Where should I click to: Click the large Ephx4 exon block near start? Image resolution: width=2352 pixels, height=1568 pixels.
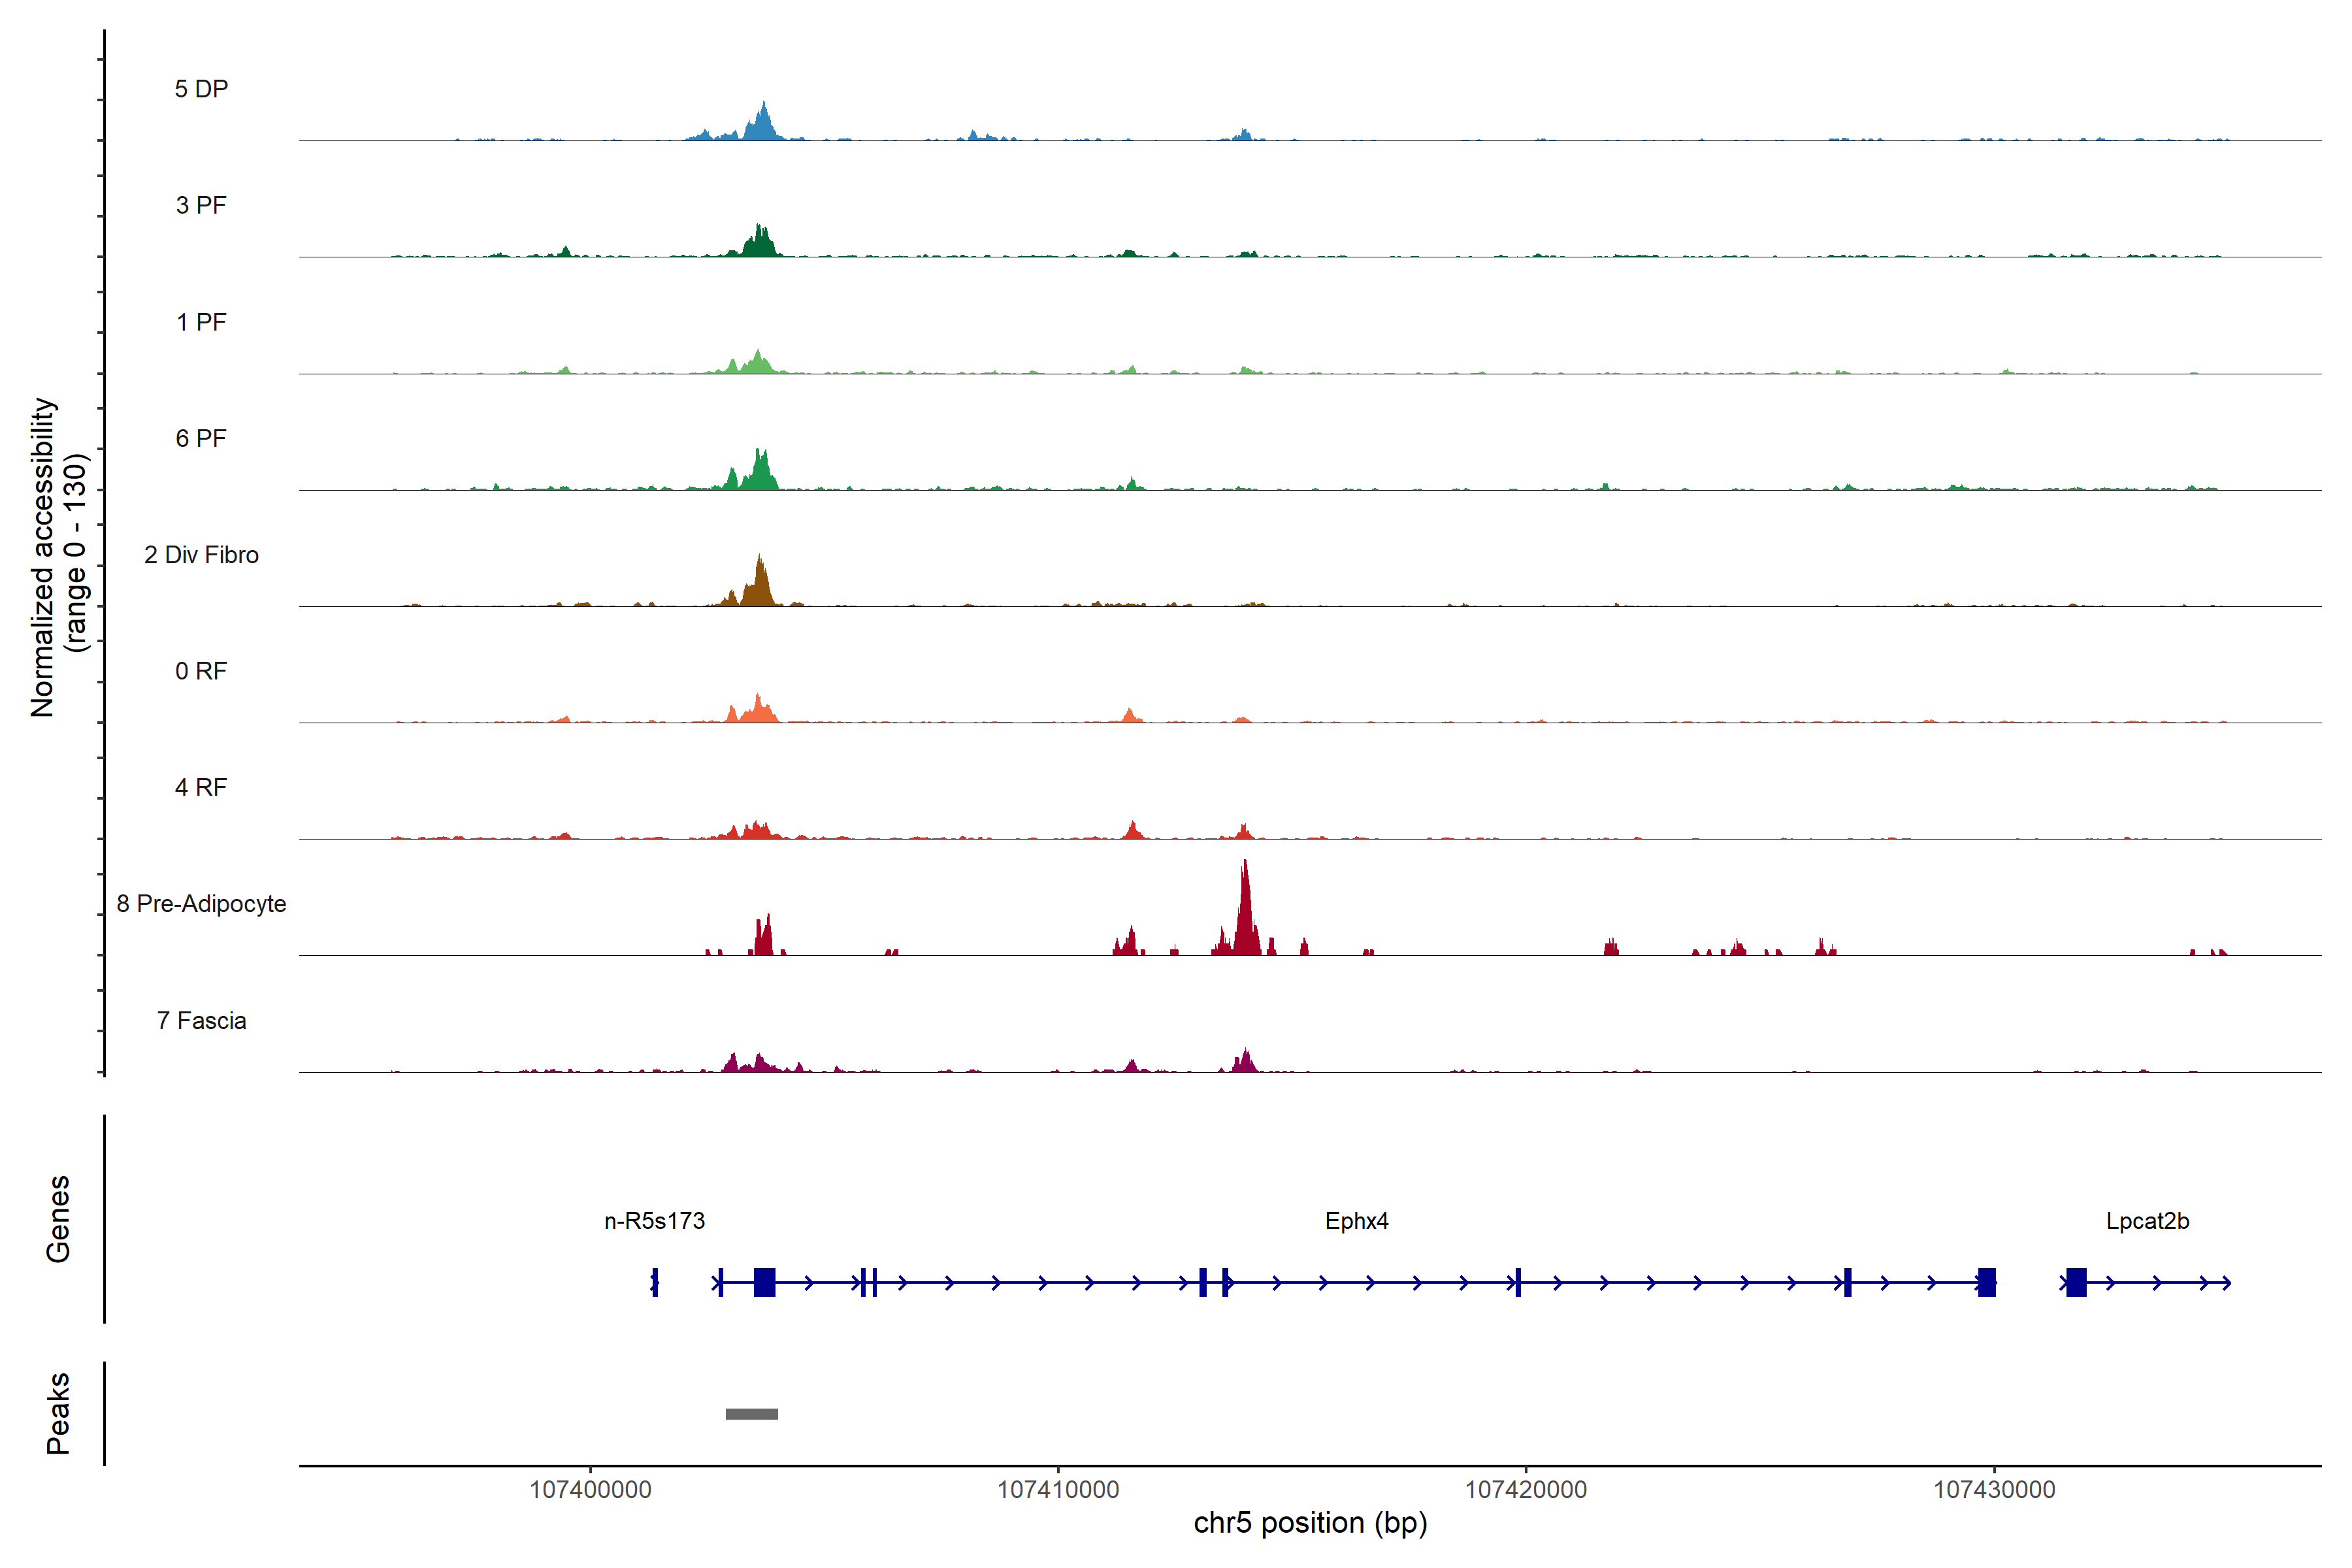tap(764, 1282)
